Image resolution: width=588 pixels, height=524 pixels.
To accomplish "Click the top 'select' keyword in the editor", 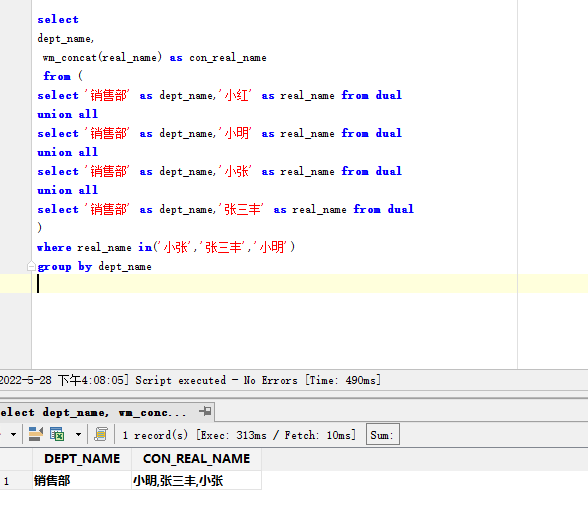I will coord(58,20).
